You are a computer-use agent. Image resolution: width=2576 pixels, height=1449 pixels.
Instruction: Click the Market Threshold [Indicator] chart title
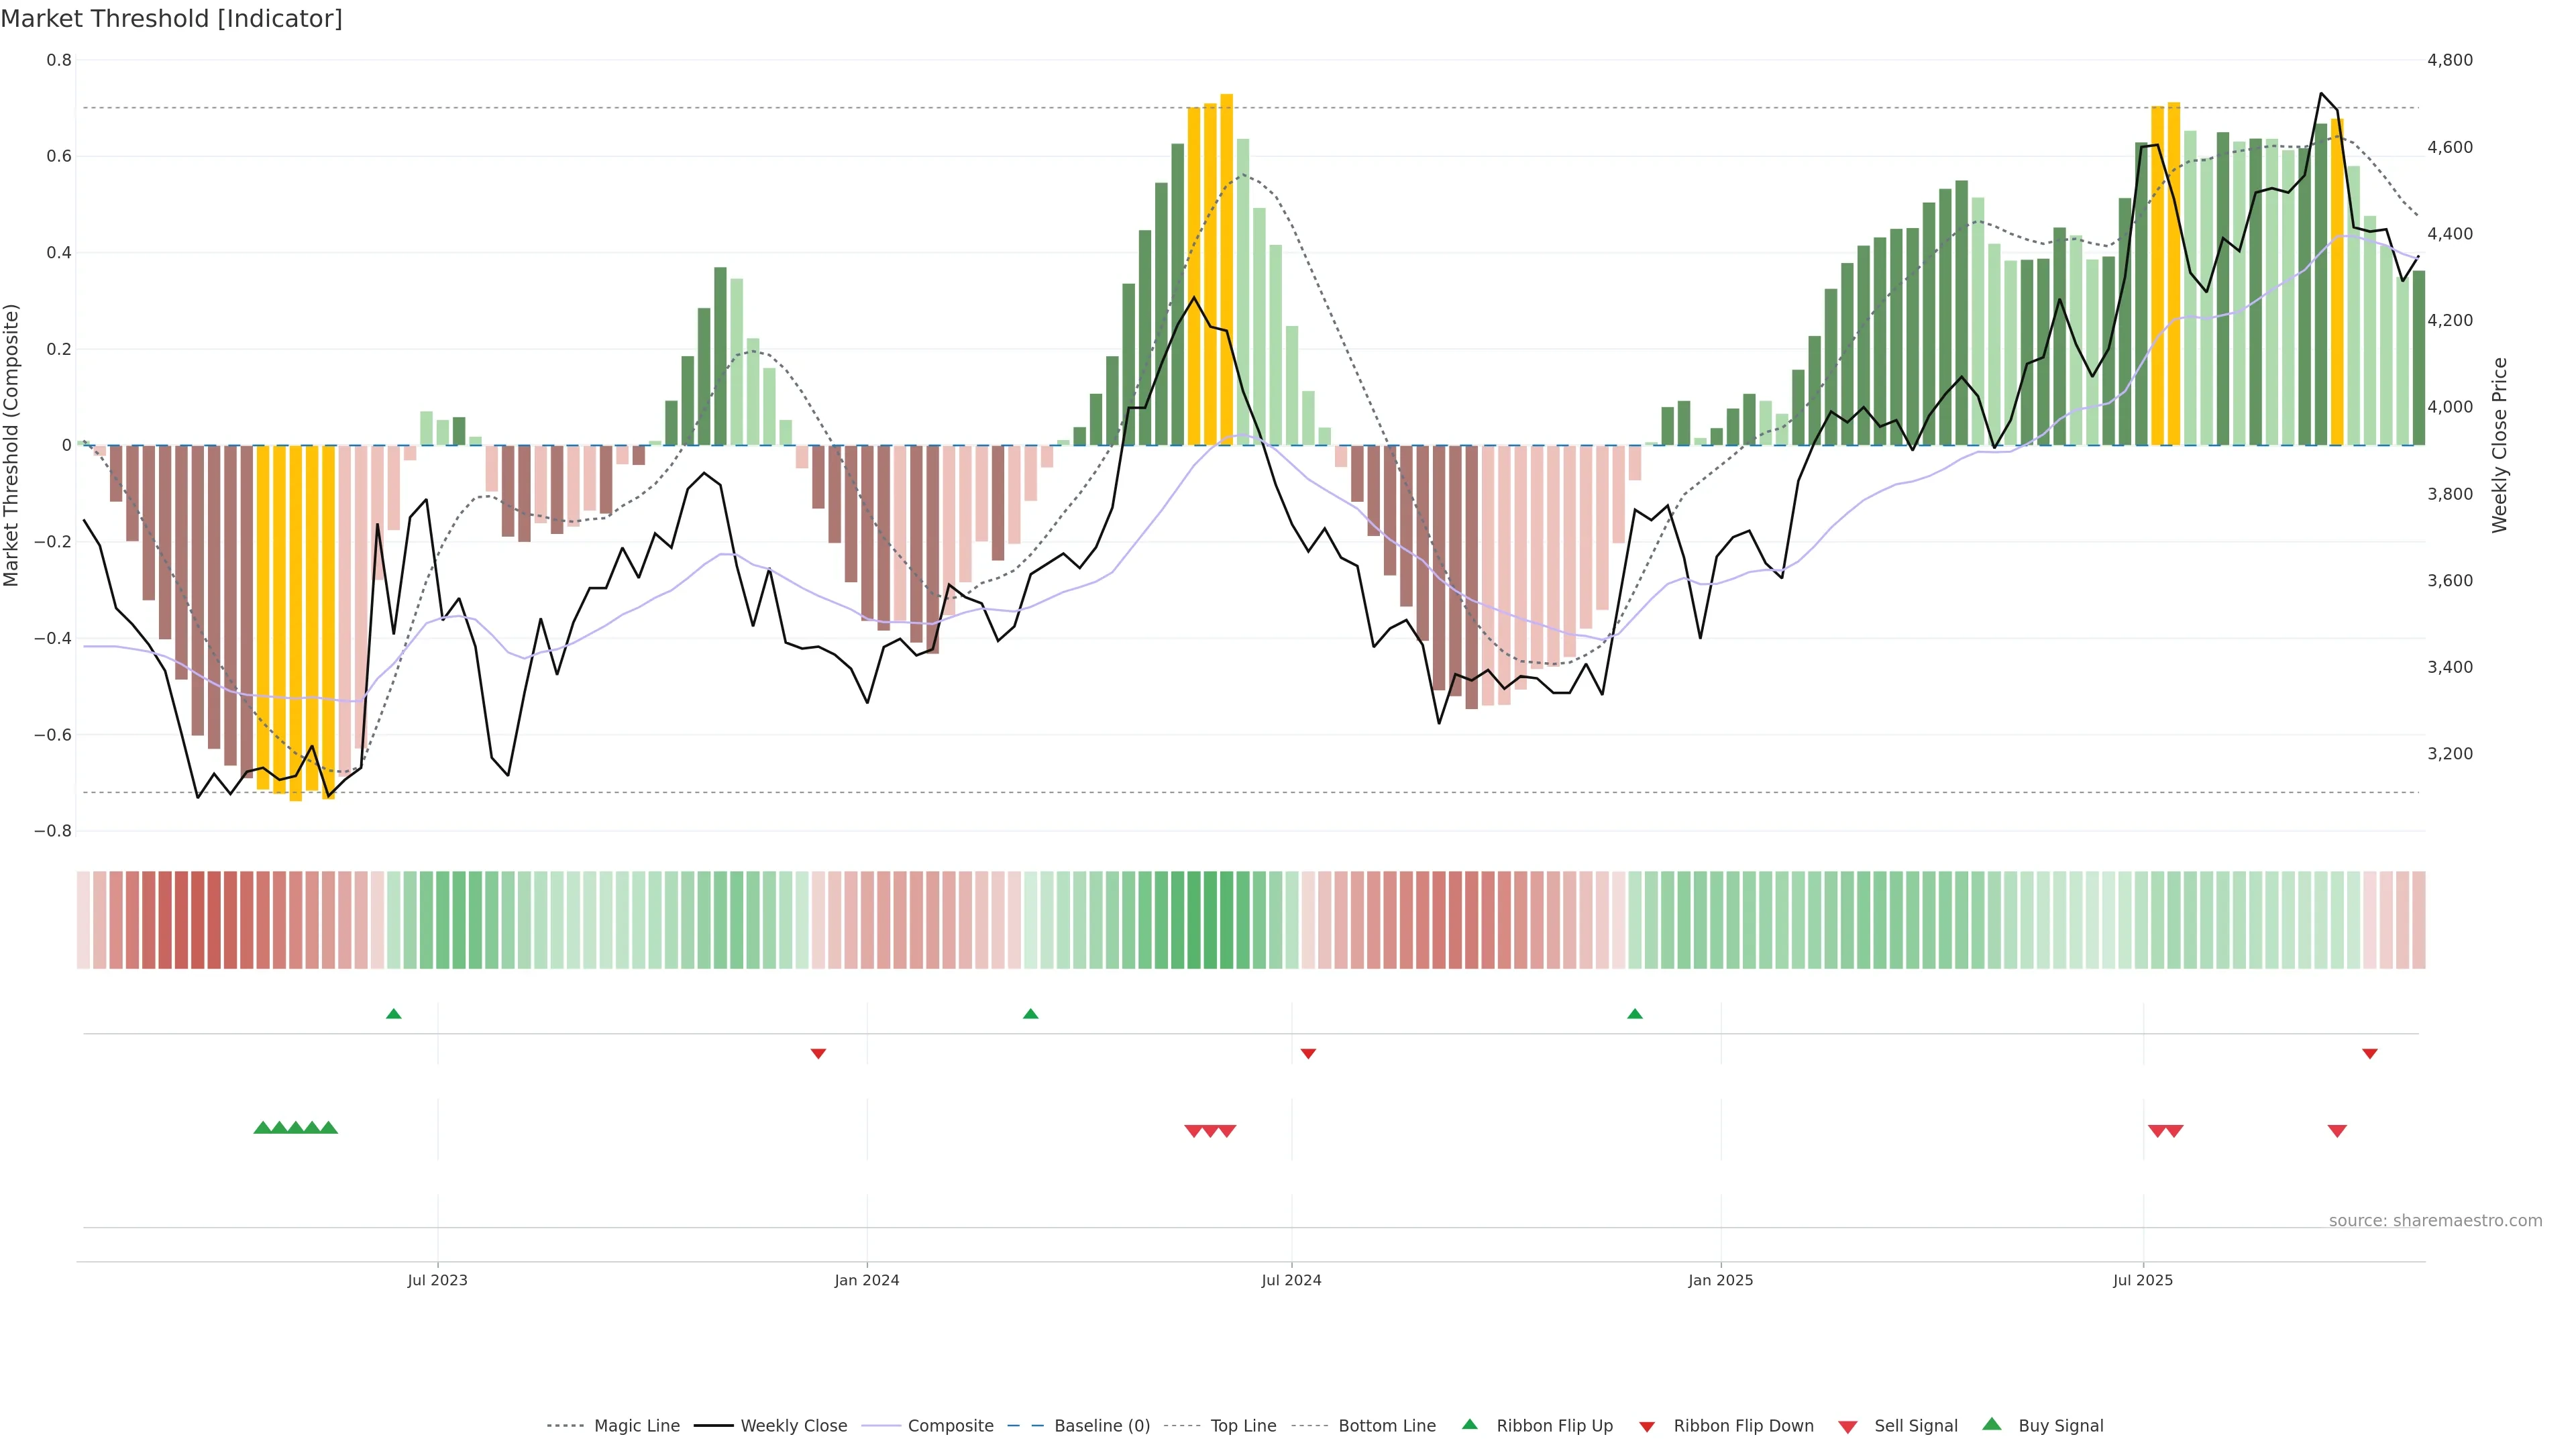pyautogui.click(x=171, y=19)
